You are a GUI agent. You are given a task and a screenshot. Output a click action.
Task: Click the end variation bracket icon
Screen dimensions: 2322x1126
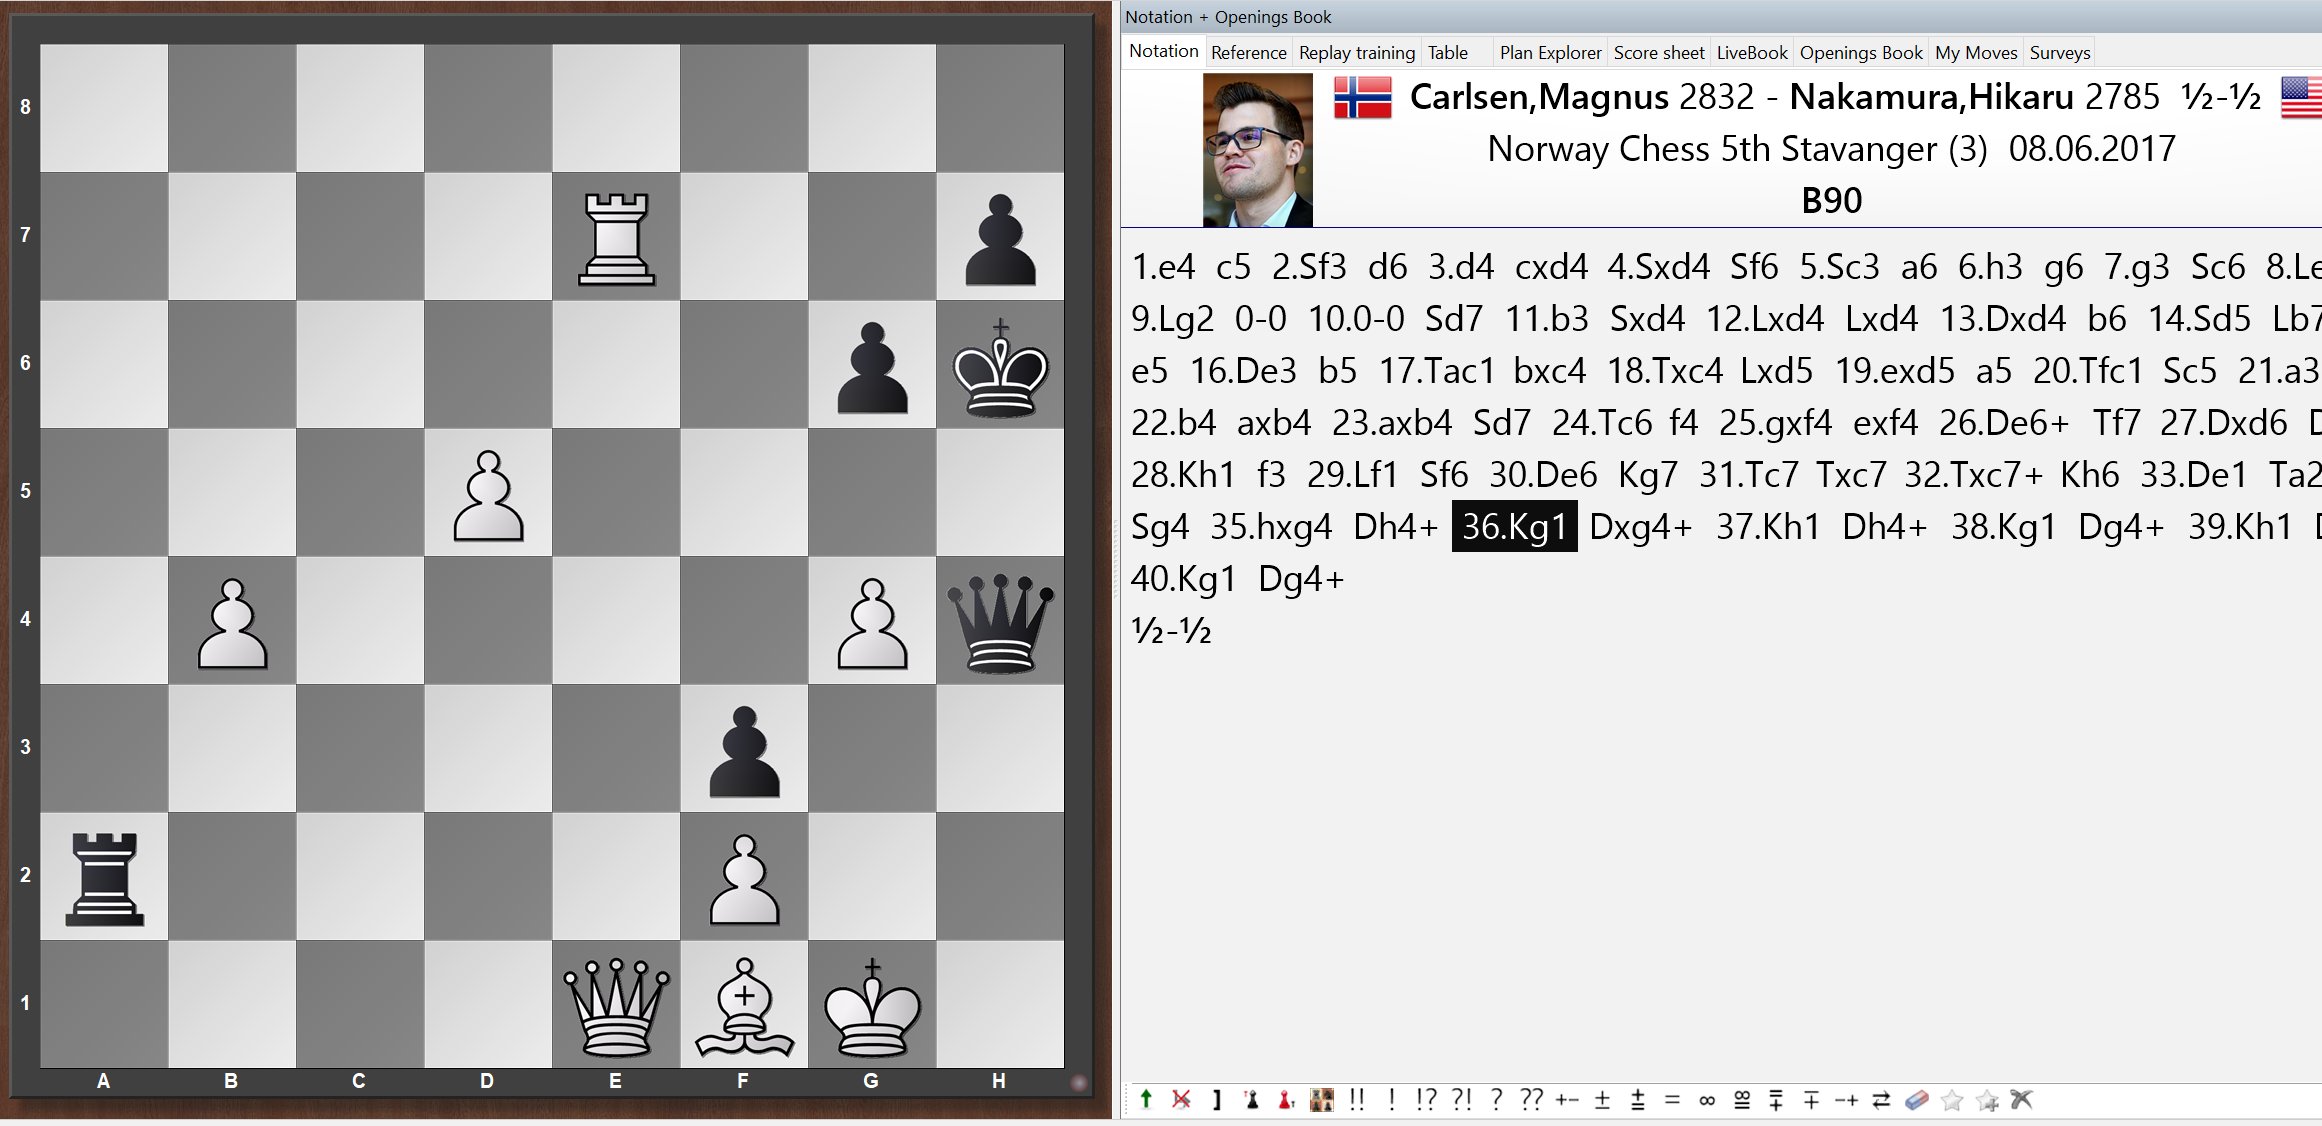(x=1216, y=1100)
